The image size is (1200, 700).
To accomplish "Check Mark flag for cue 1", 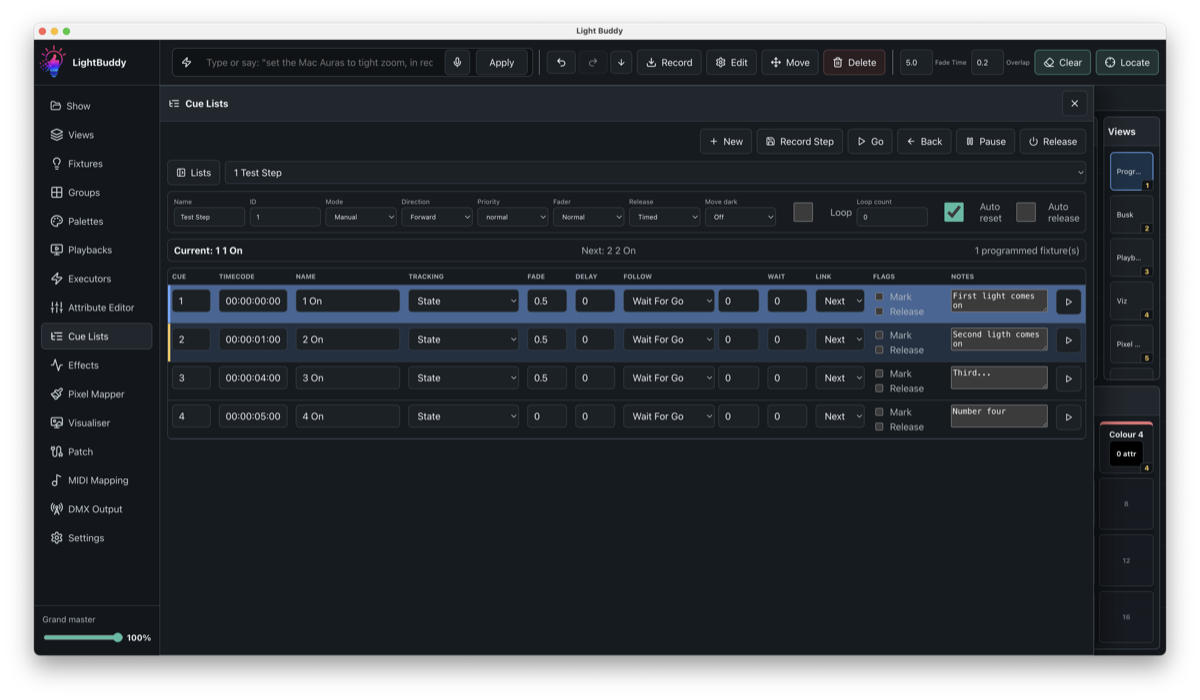I will [x=879, y=296].
